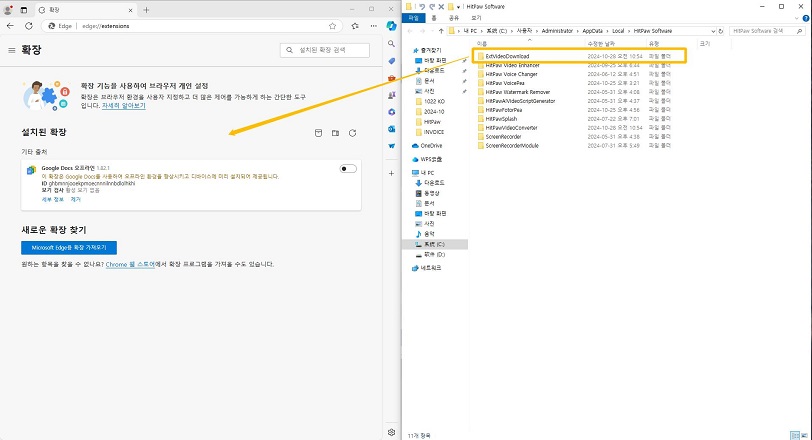
Task: Open Edge favorites list icon
Action: 355,26
